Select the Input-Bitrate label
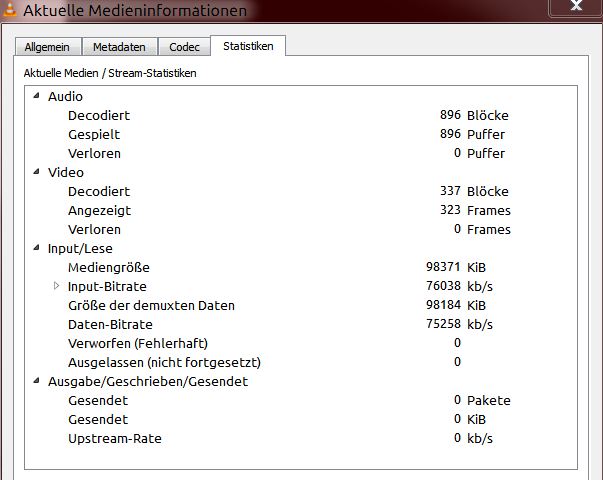The height and width of the screenshot is (480, 603). click(107, 287)
